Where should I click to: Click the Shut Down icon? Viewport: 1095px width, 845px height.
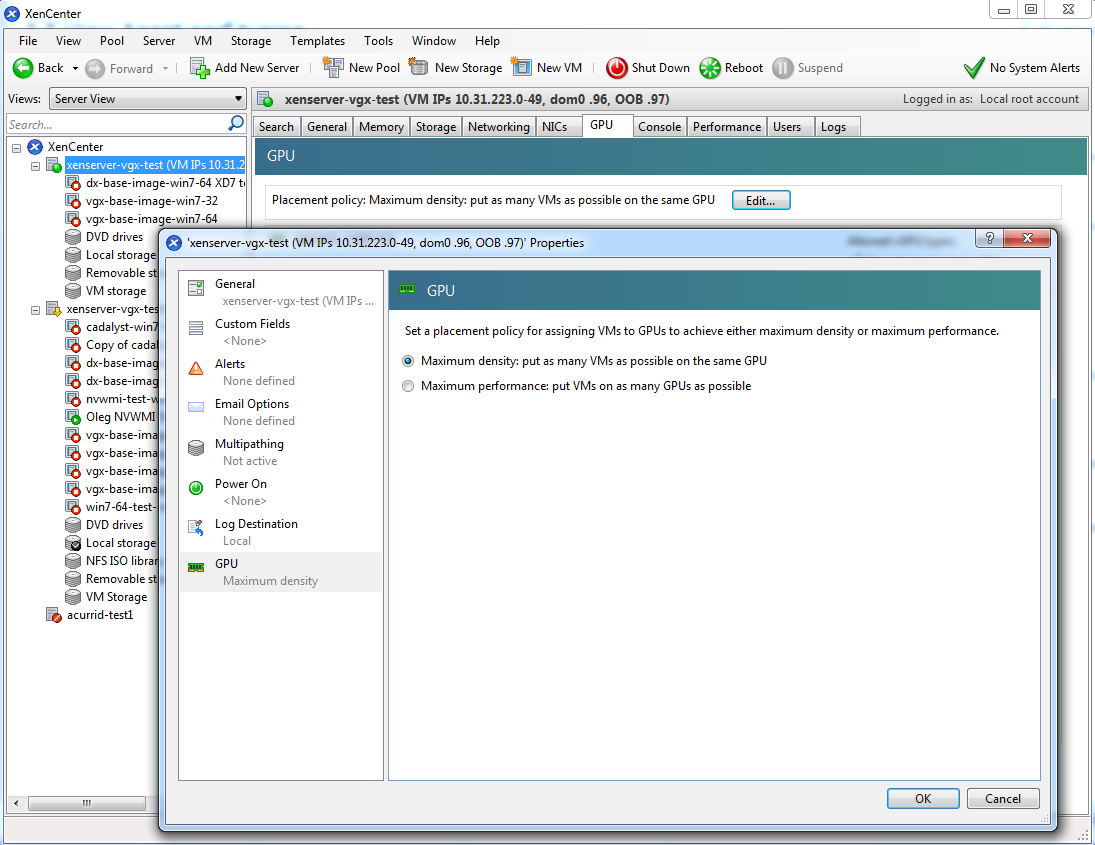[x=616, y=67]
